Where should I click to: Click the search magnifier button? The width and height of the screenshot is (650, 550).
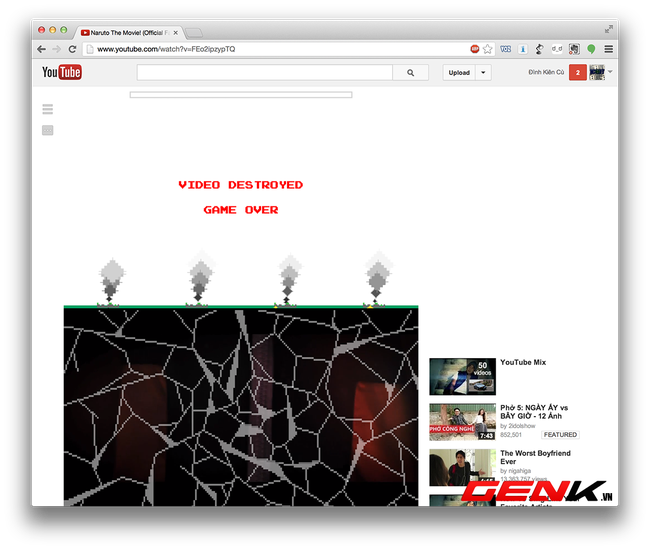[x=410, y=73]
